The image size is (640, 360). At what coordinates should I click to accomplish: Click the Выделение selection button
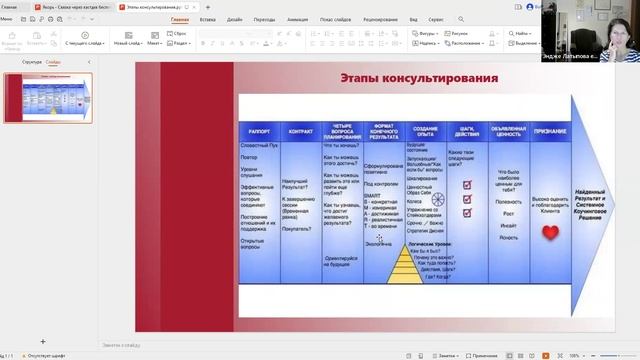click(x=524, y=43)
